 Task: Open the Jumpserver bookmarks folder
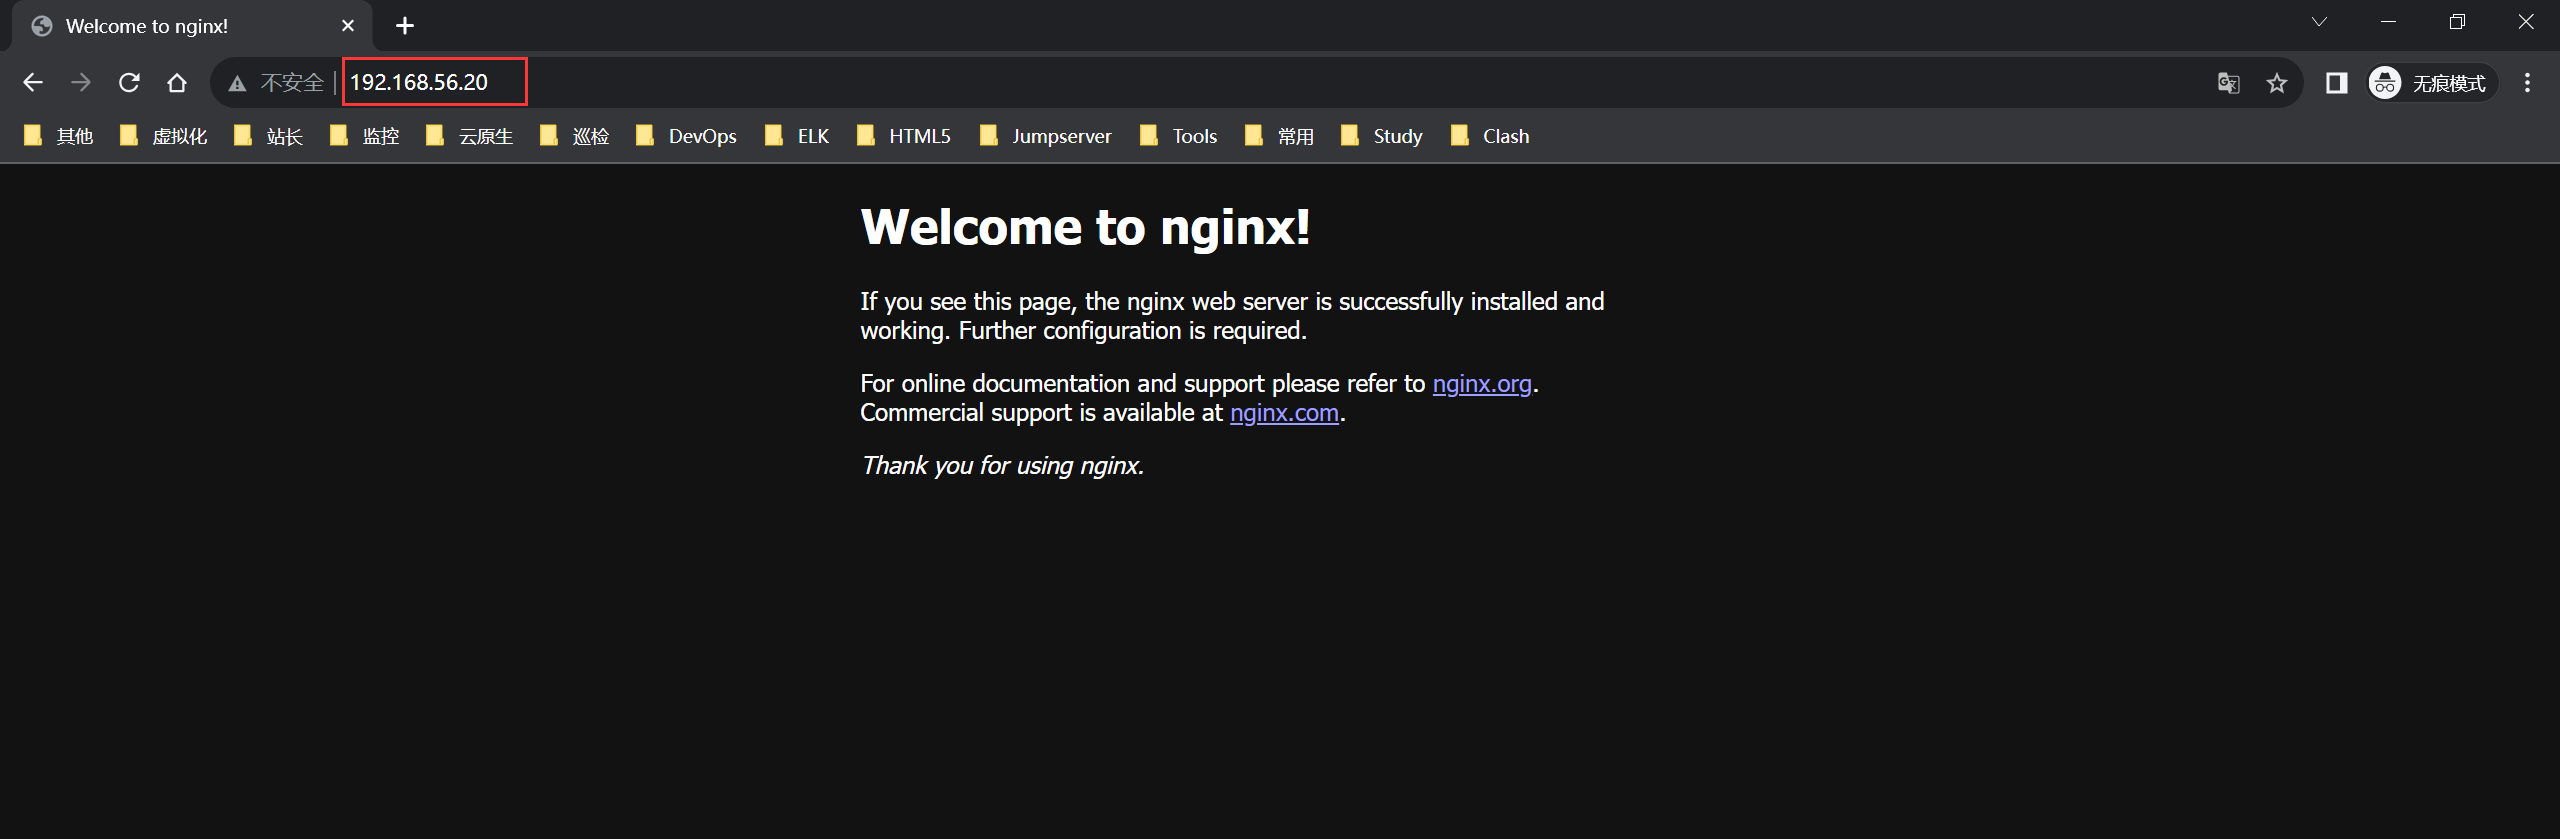(x=1046, y=136)
